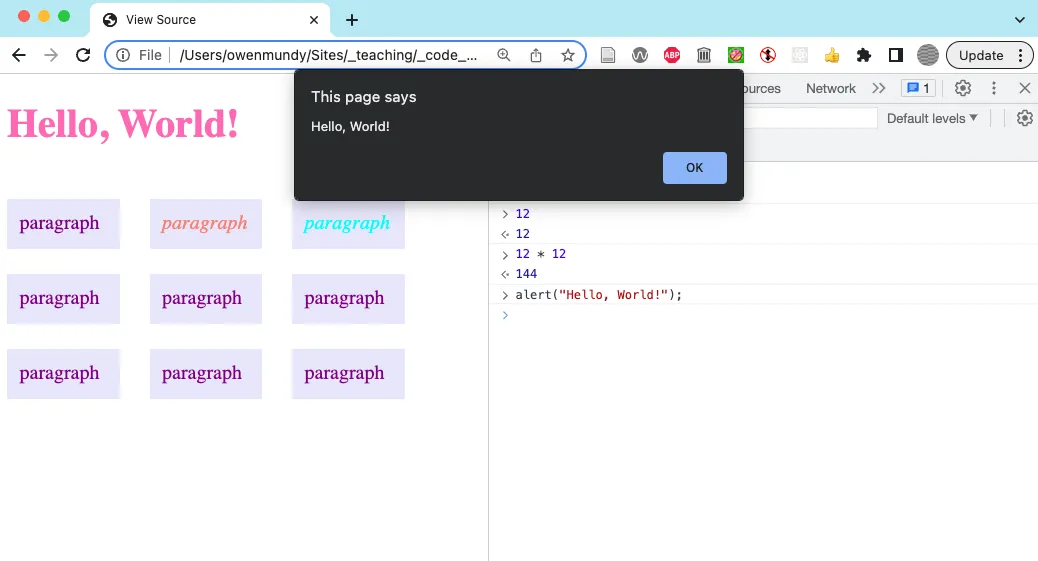1038x561 pixels.
Task: Open the green square extension icon
Action: (735, 55)
